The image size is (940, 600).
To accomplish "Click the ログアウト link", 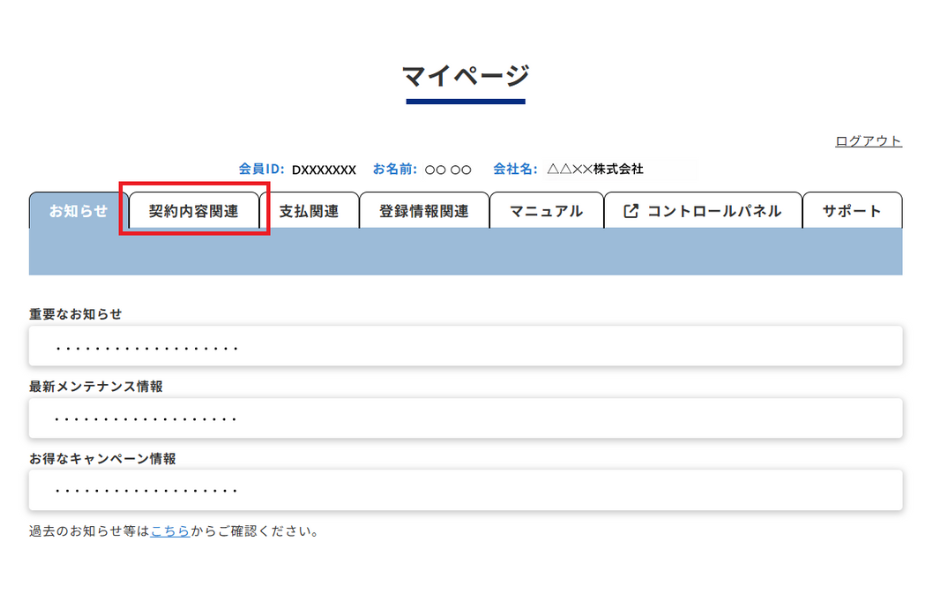I will (868, 141).
